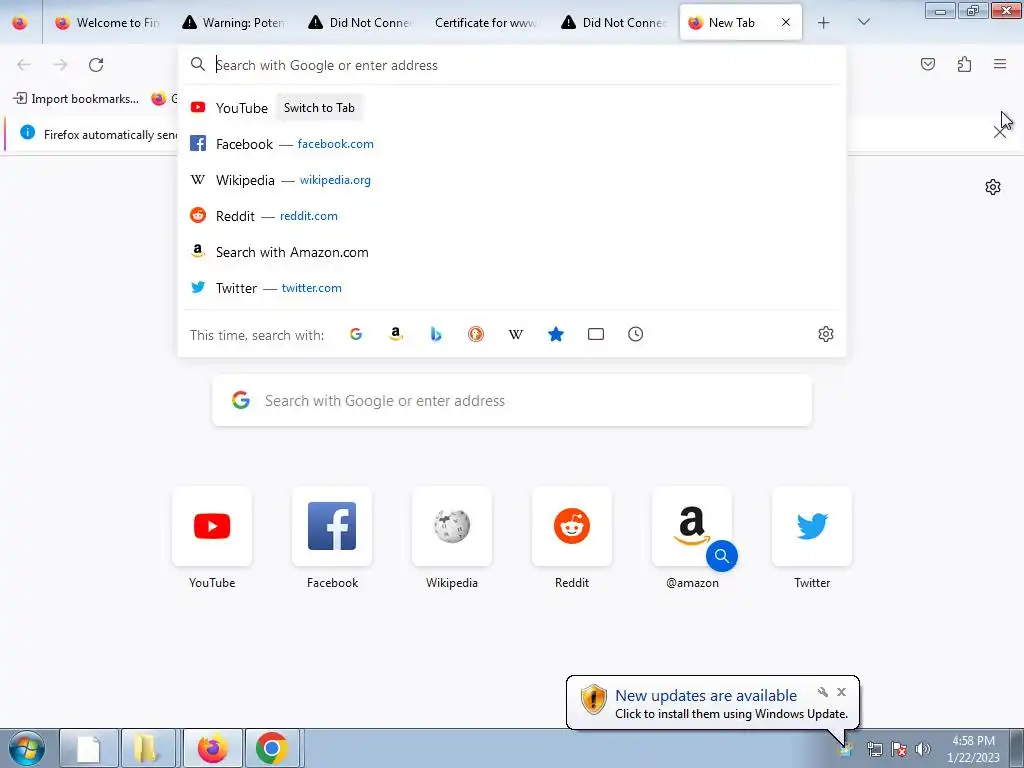Search bookmarks using the star icon

pyautogui.click(x=556, y=334)
